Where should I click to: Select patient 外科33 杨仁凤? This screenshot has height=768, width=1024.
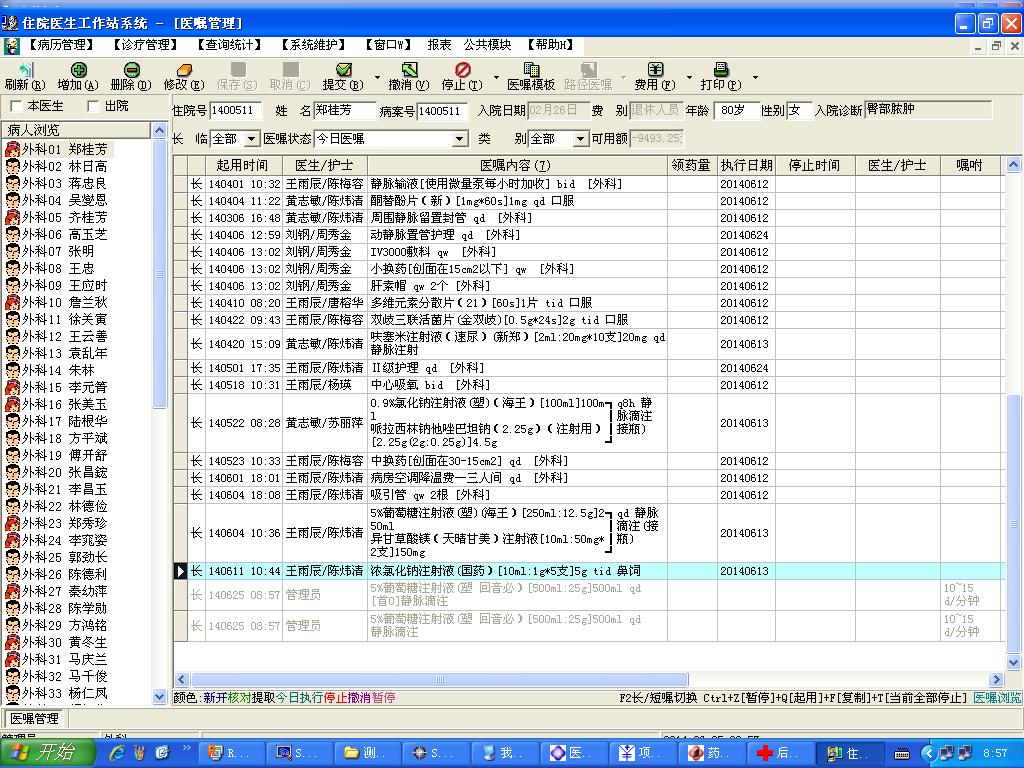[x=65, y=693]
